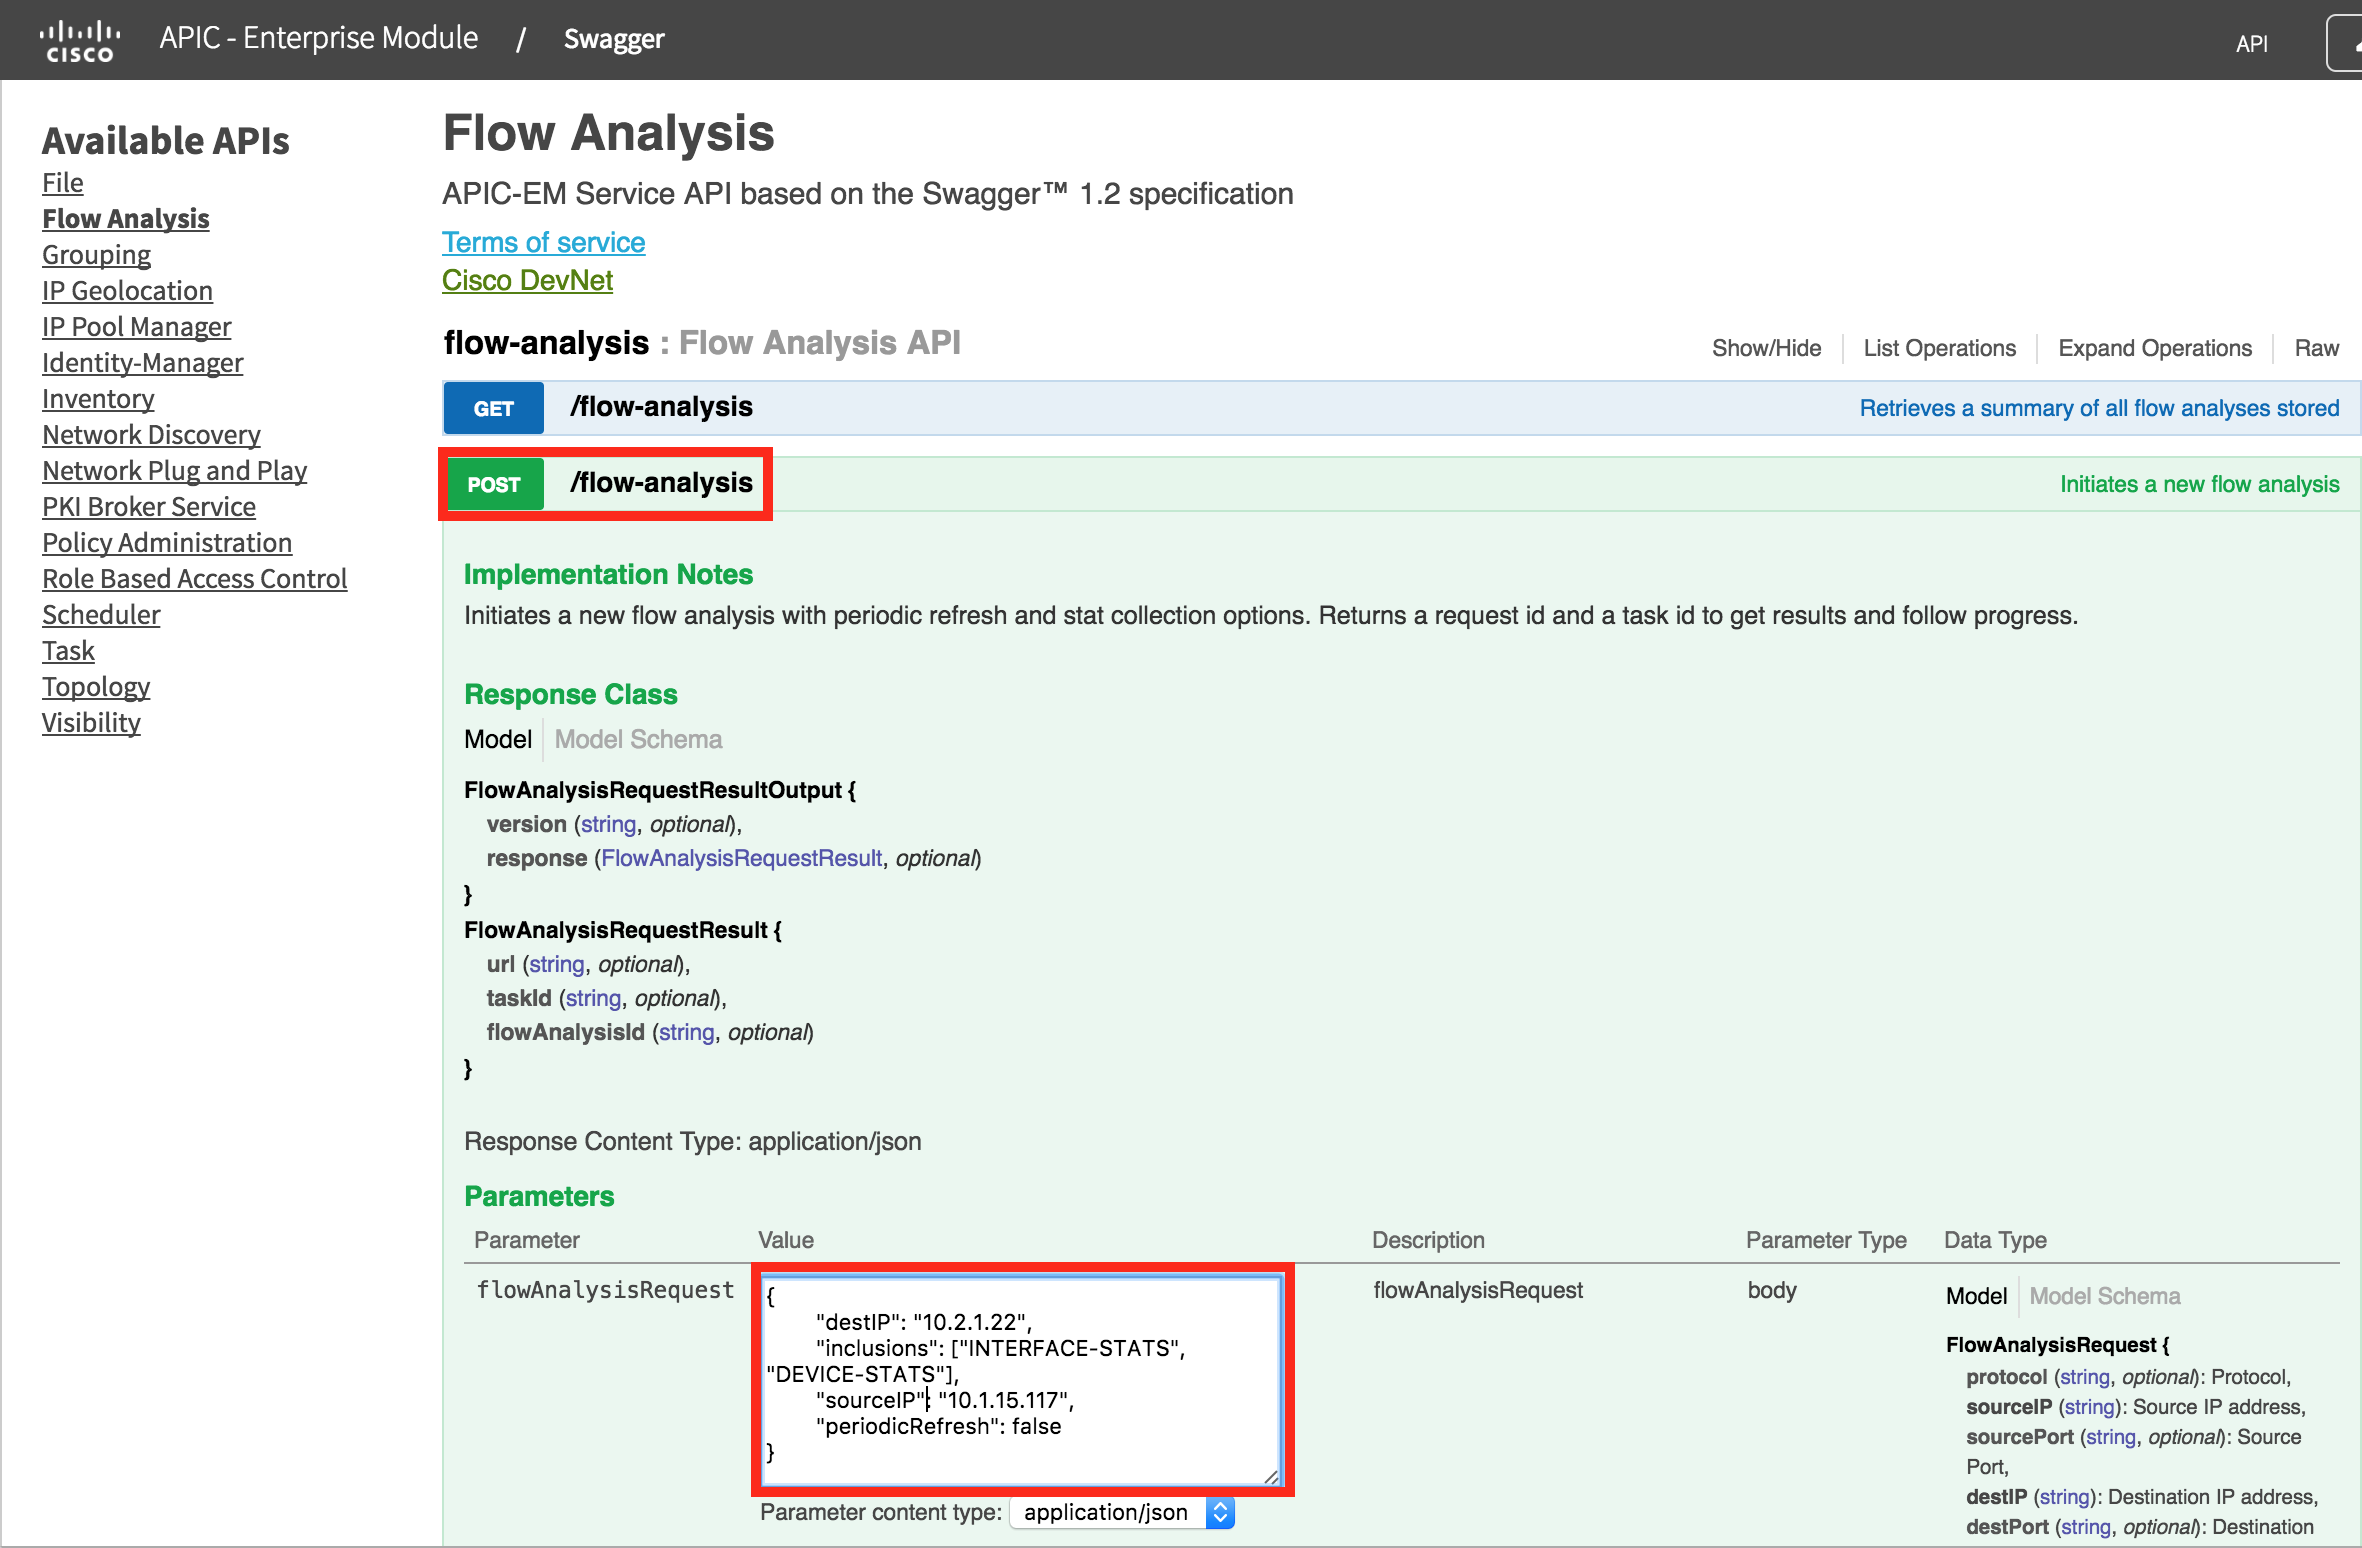Open the PKI Broker Service API
Viewport: 2362px width, 1548px height.
coord(149,507)
